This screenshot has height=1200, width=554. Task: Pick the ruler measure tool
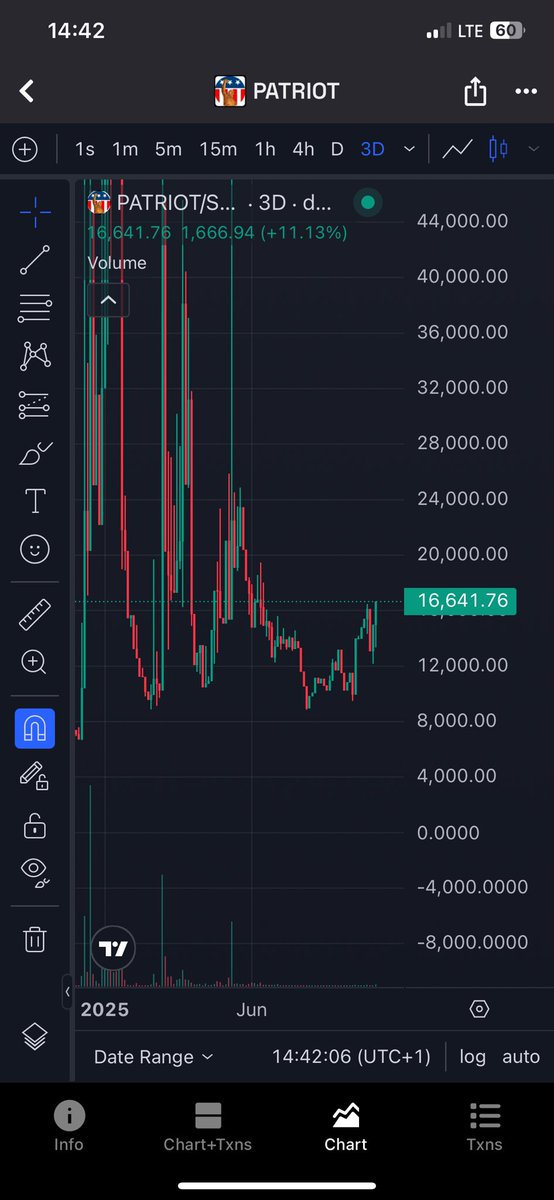[x=35, y=614]
